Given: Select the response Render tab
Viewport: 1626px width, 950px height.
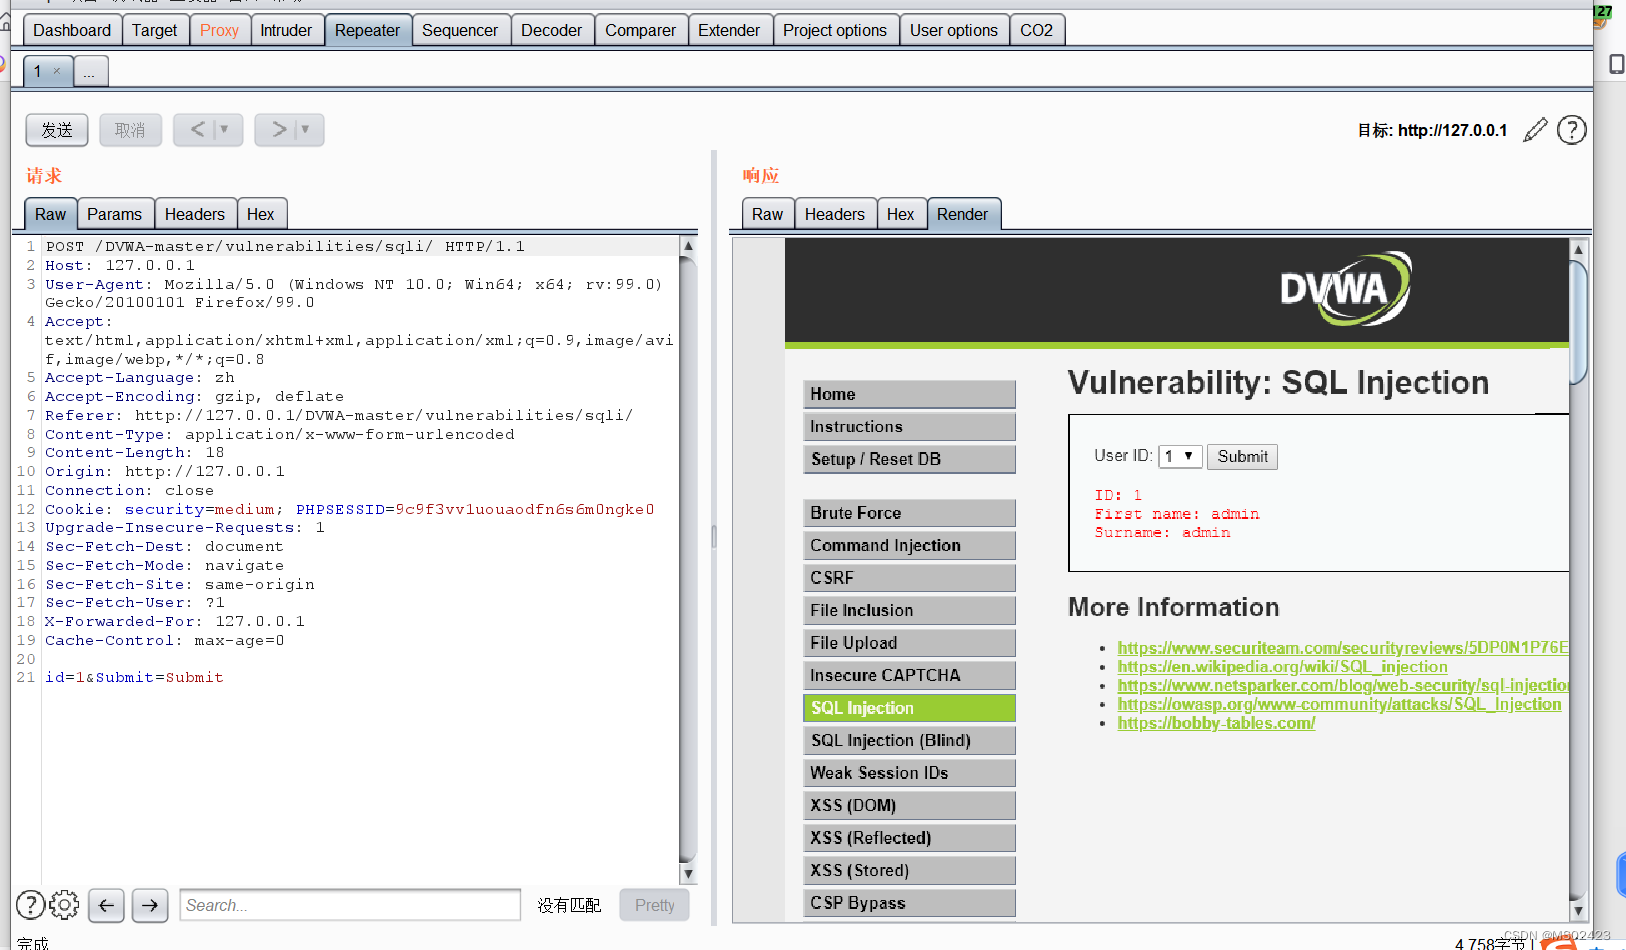Looking at the screenshot, I should tap(963, 214).
